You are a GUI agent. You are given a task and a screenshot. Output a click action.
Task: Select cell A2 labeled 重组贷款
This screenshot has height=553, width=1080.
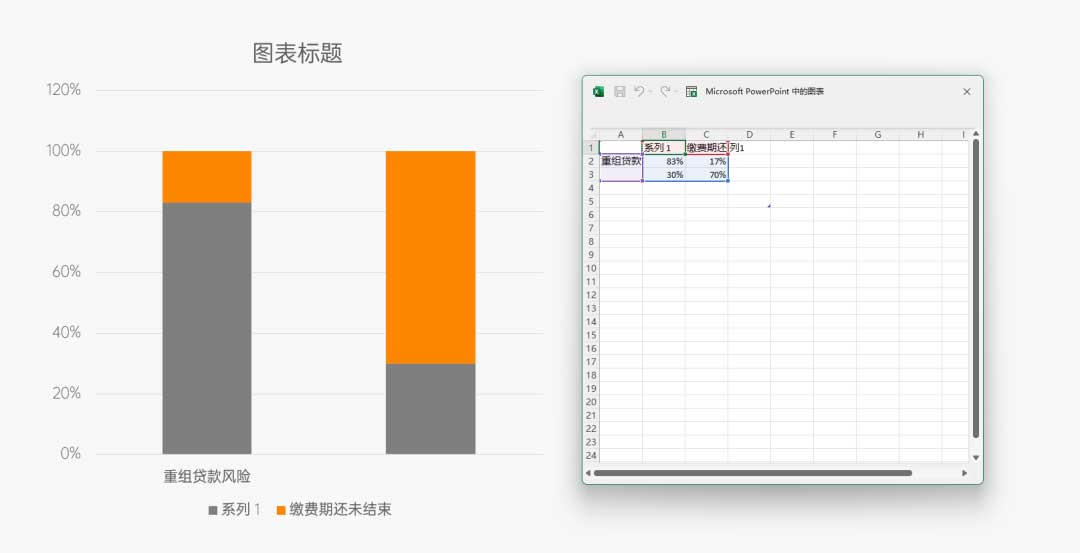click(x=621, y=161)
